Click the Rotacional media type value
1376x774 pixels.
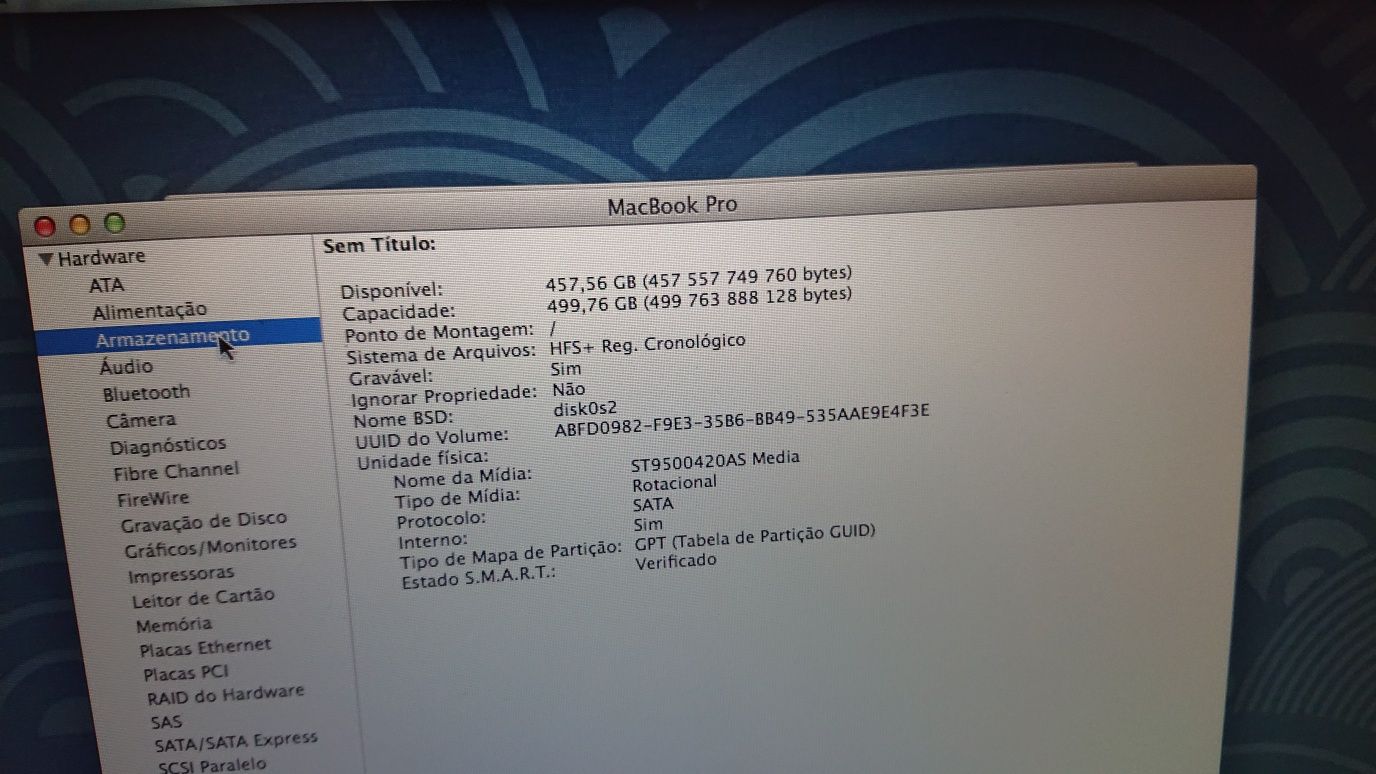click(674, 483)
